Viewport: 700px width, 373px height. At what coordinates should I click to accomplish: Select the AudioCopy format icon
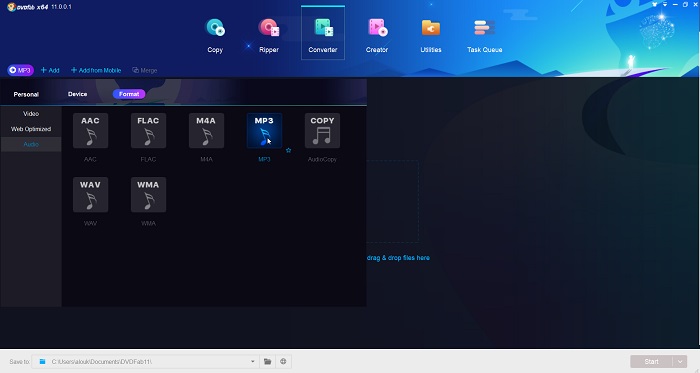click(322, 130)
